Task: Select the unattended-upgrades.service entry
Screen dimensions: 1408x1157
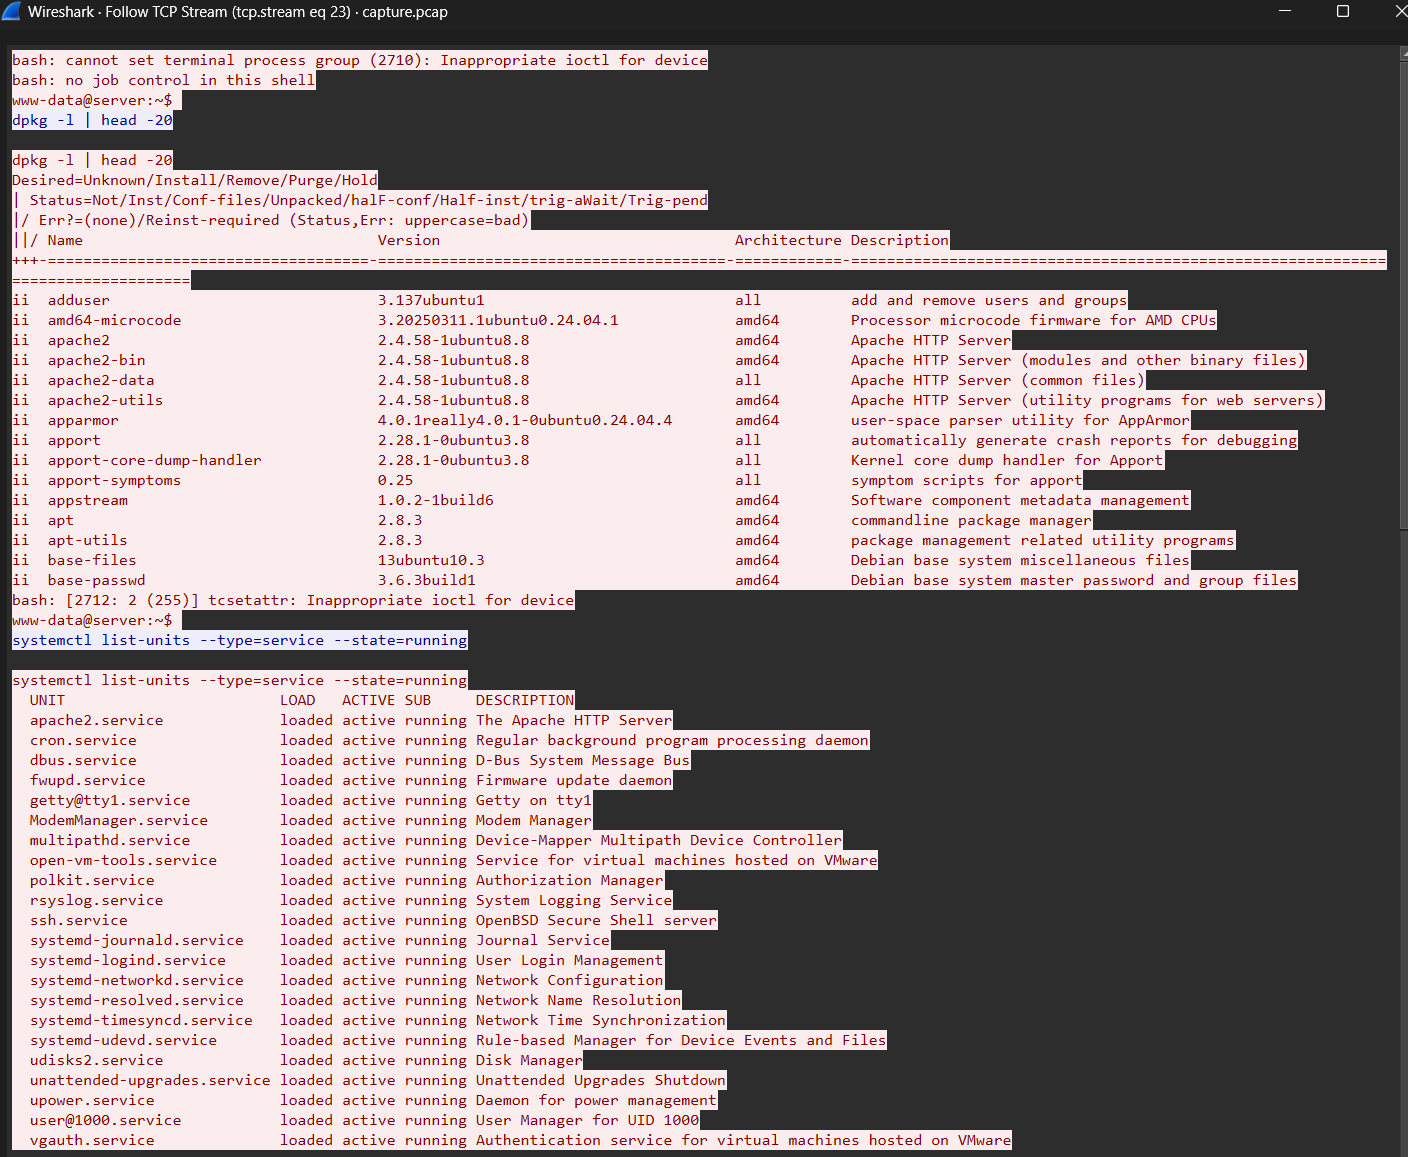Action: pyautogui.click(x=150, y=1079)
